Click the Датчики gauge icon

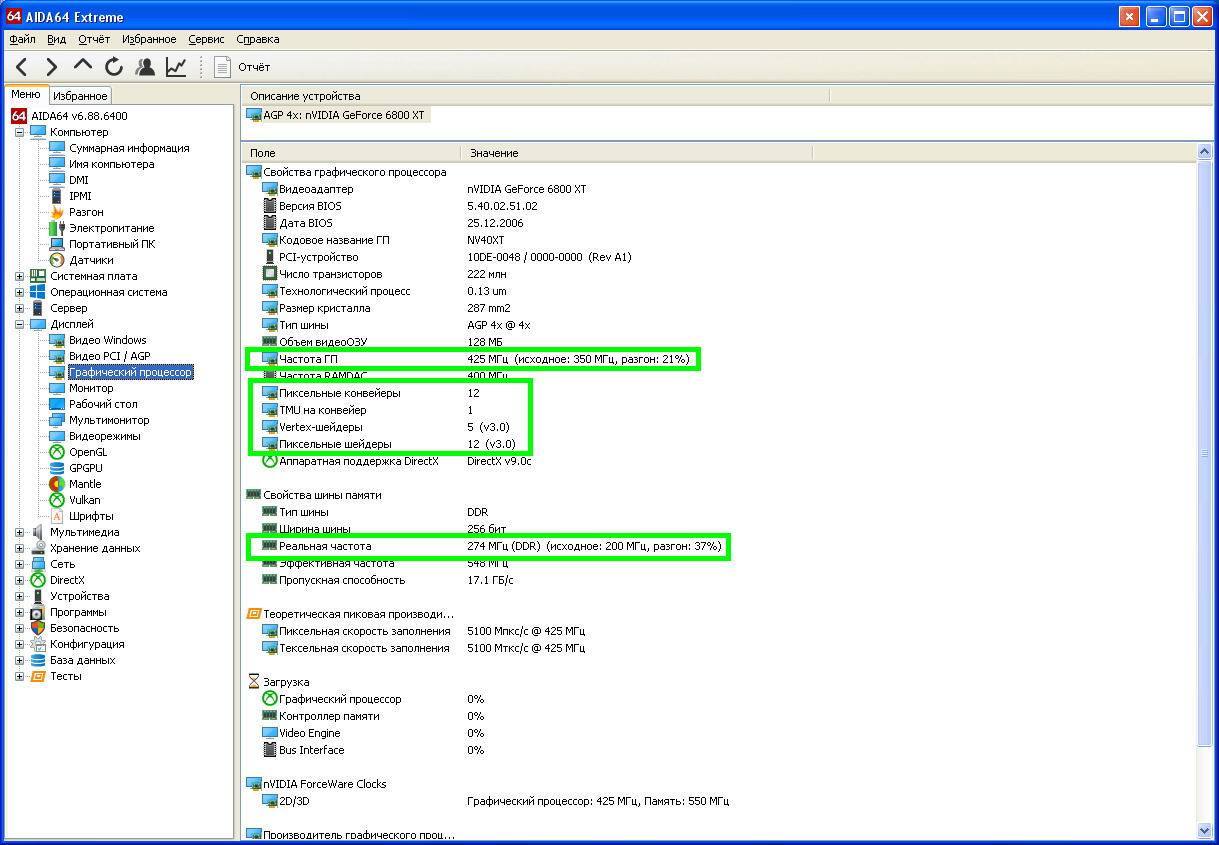click(x=57, y=260)
